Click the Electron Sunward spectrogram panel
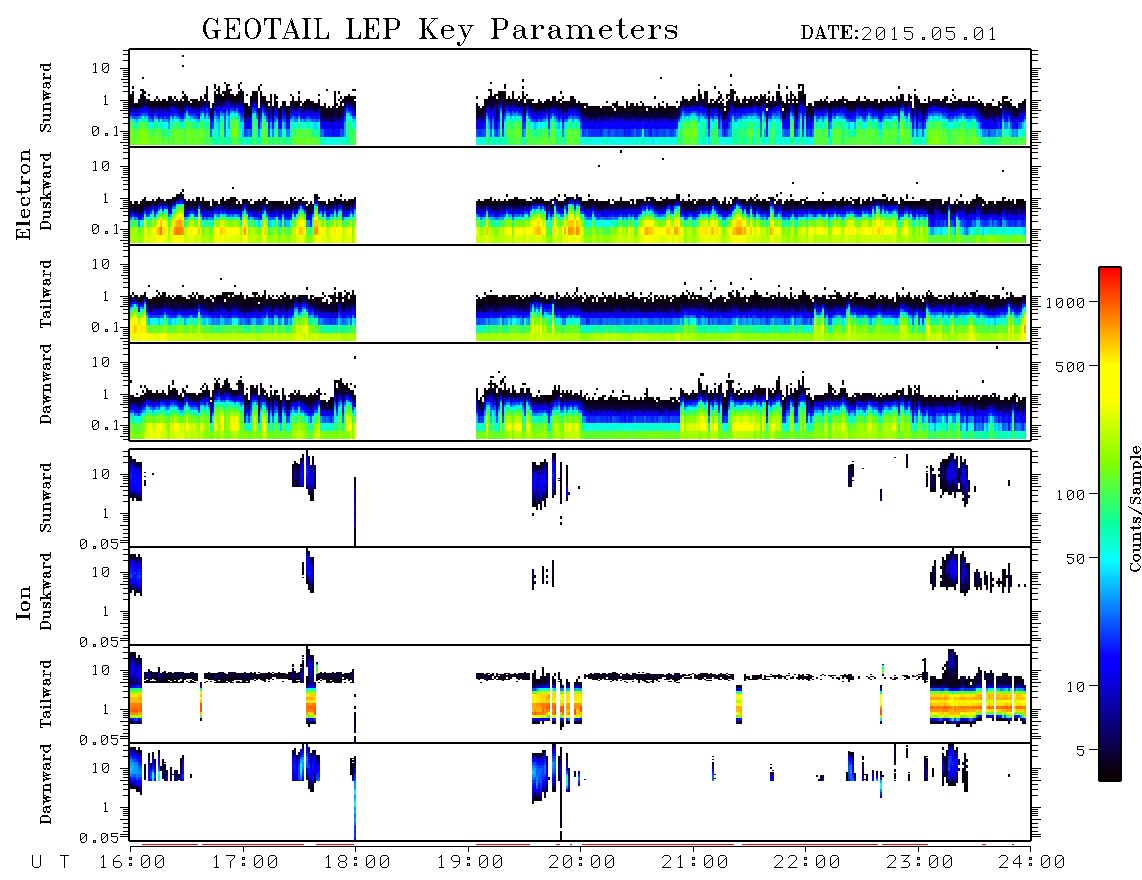The image size is (1142, 880). [x=580, y=98]
